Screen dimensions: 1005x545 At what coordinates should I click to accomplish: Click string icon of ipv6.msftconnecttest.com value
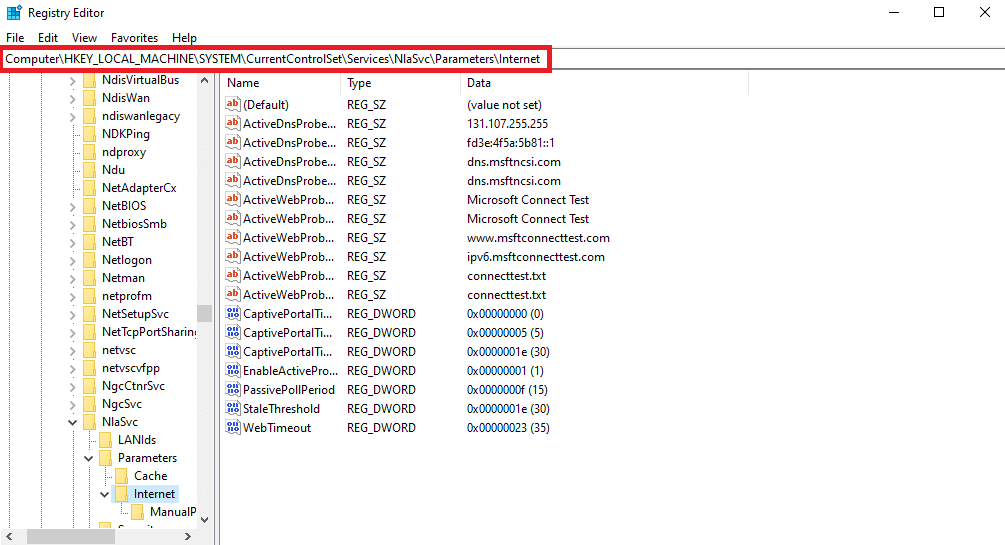pyautogui.click(x=233, y=256)
